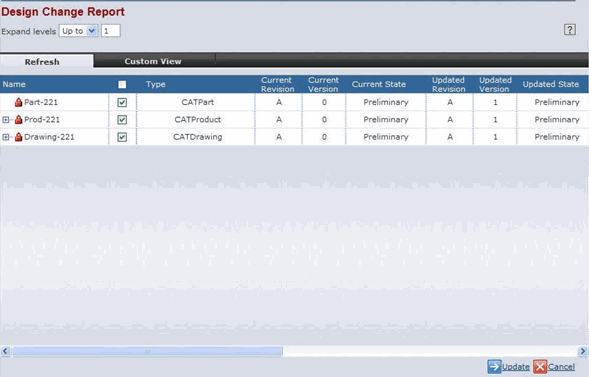Click the Design Change Report title
Viewport: 589px width, 377px height.
(x=63, y=12)
